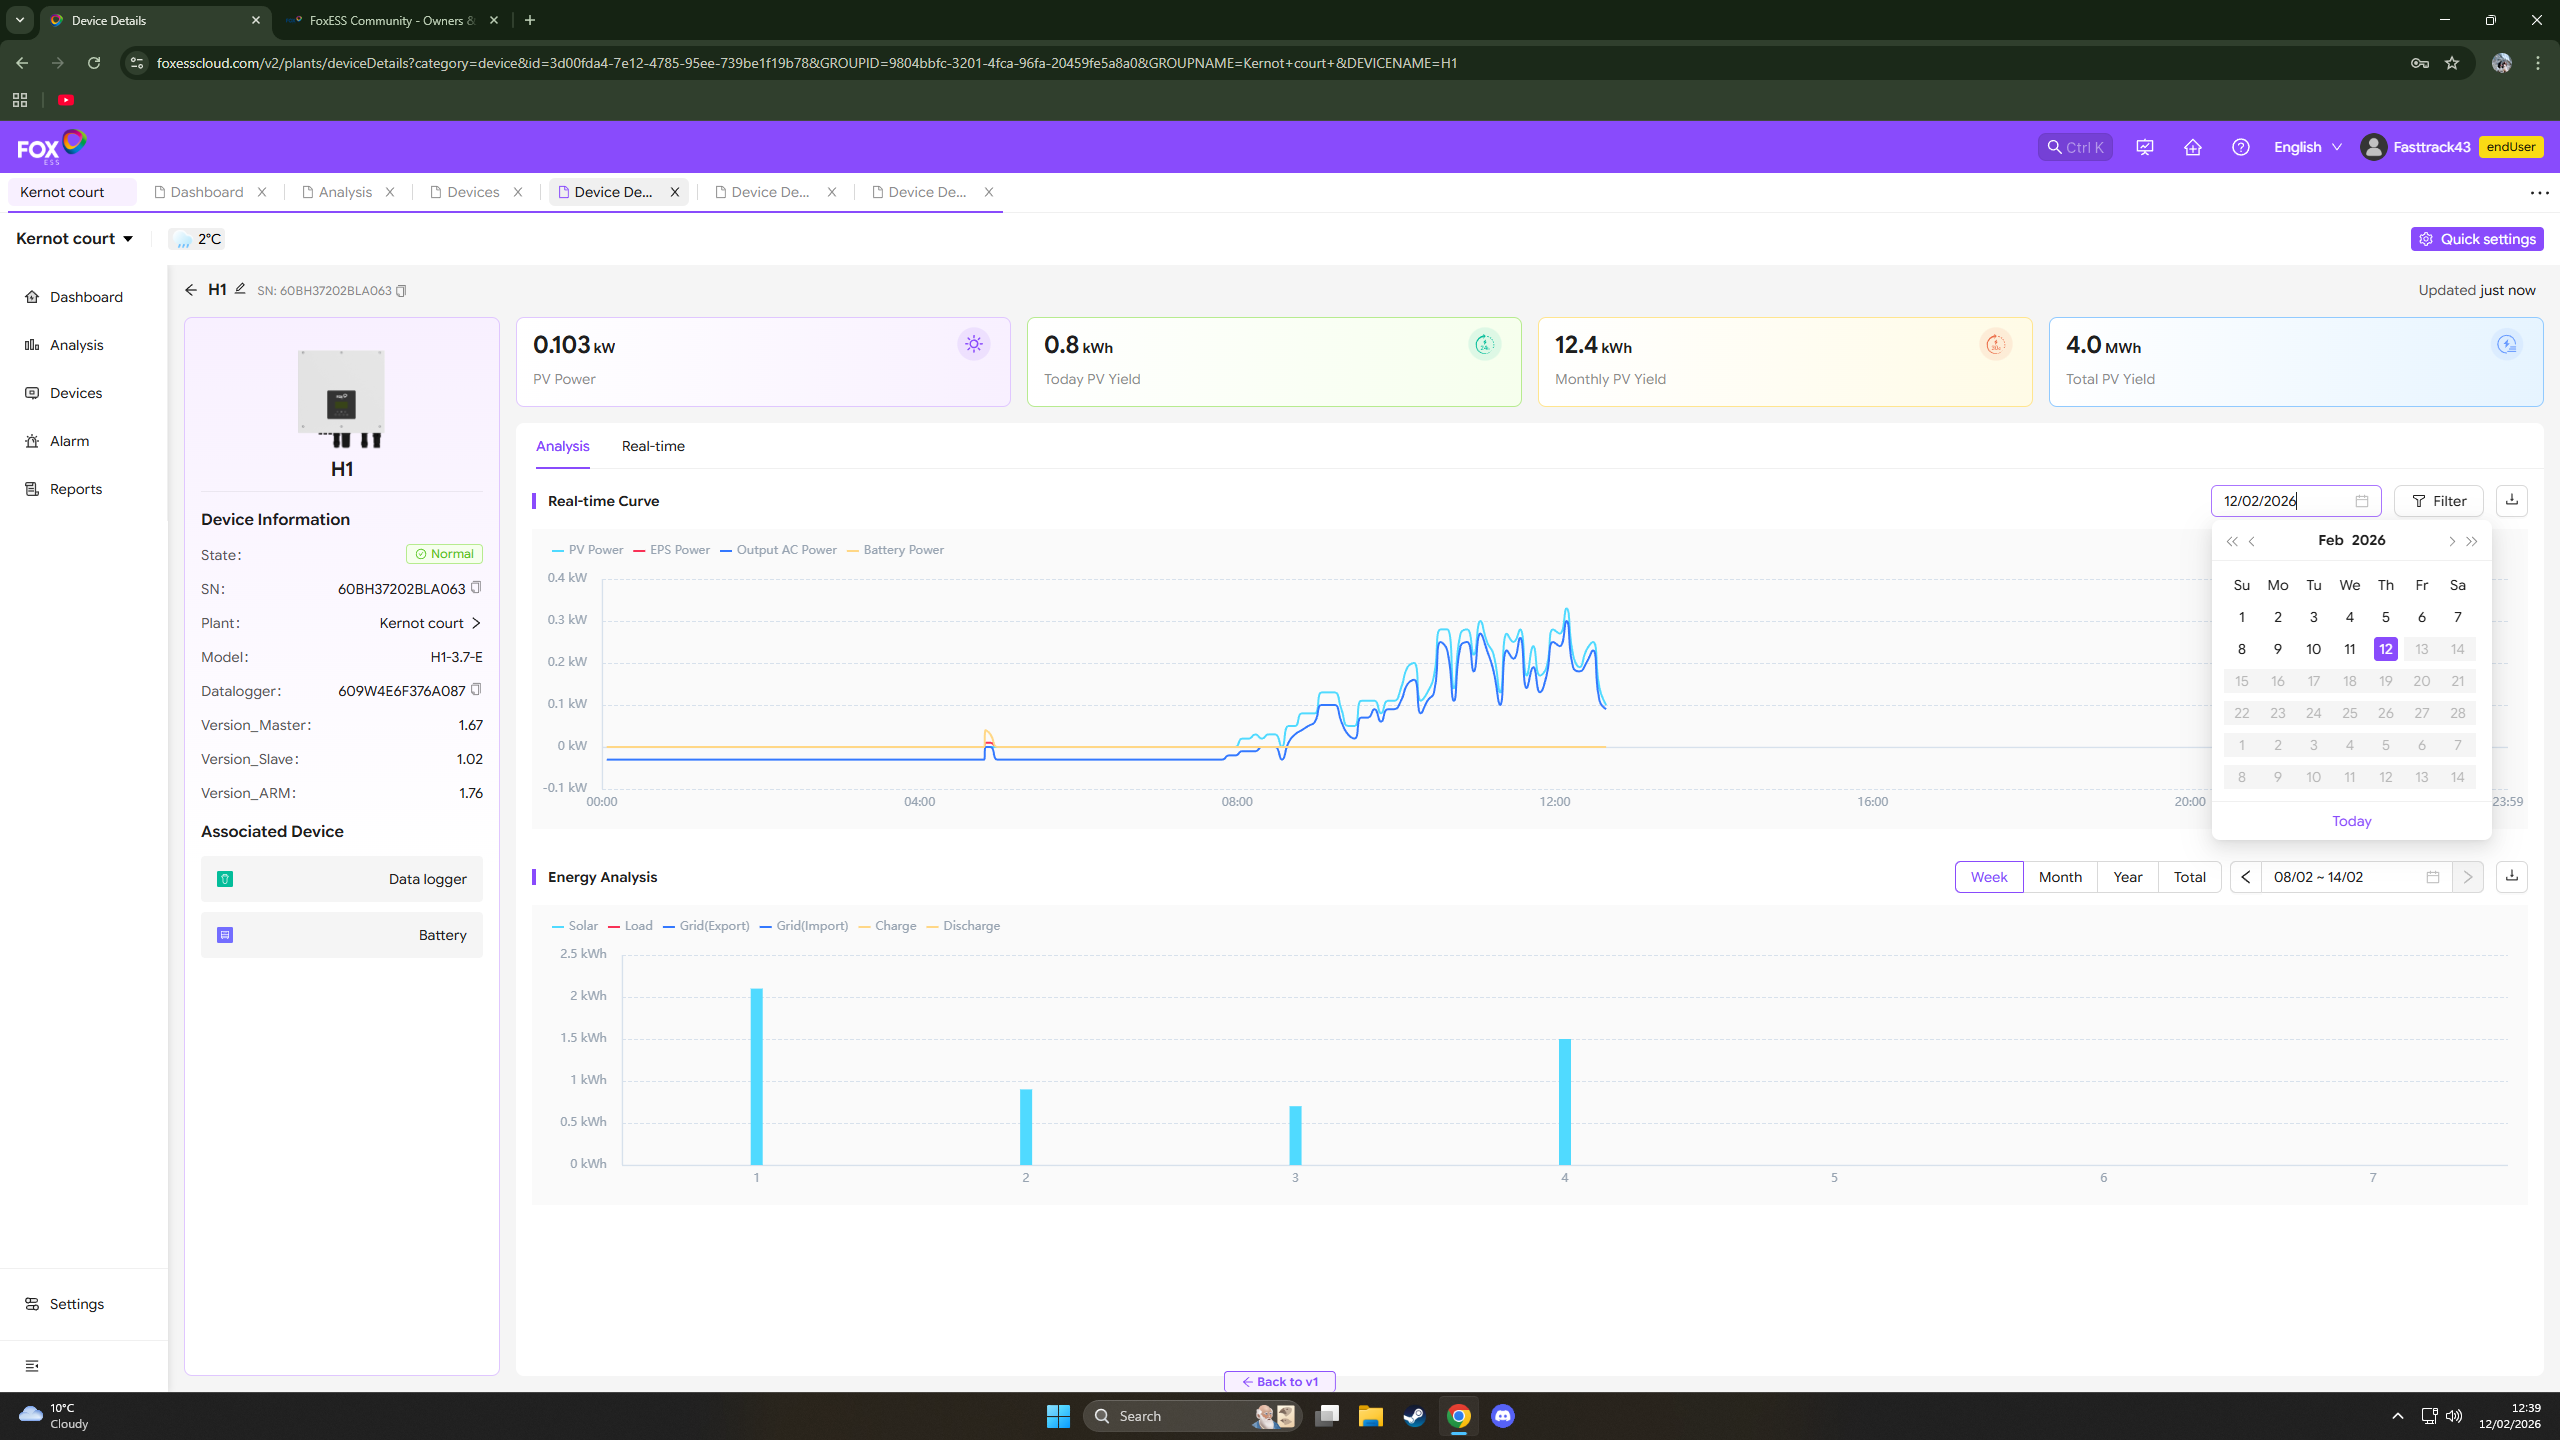Open the help question mark icon
Screen dimensions: 2560x1440
2240,147
